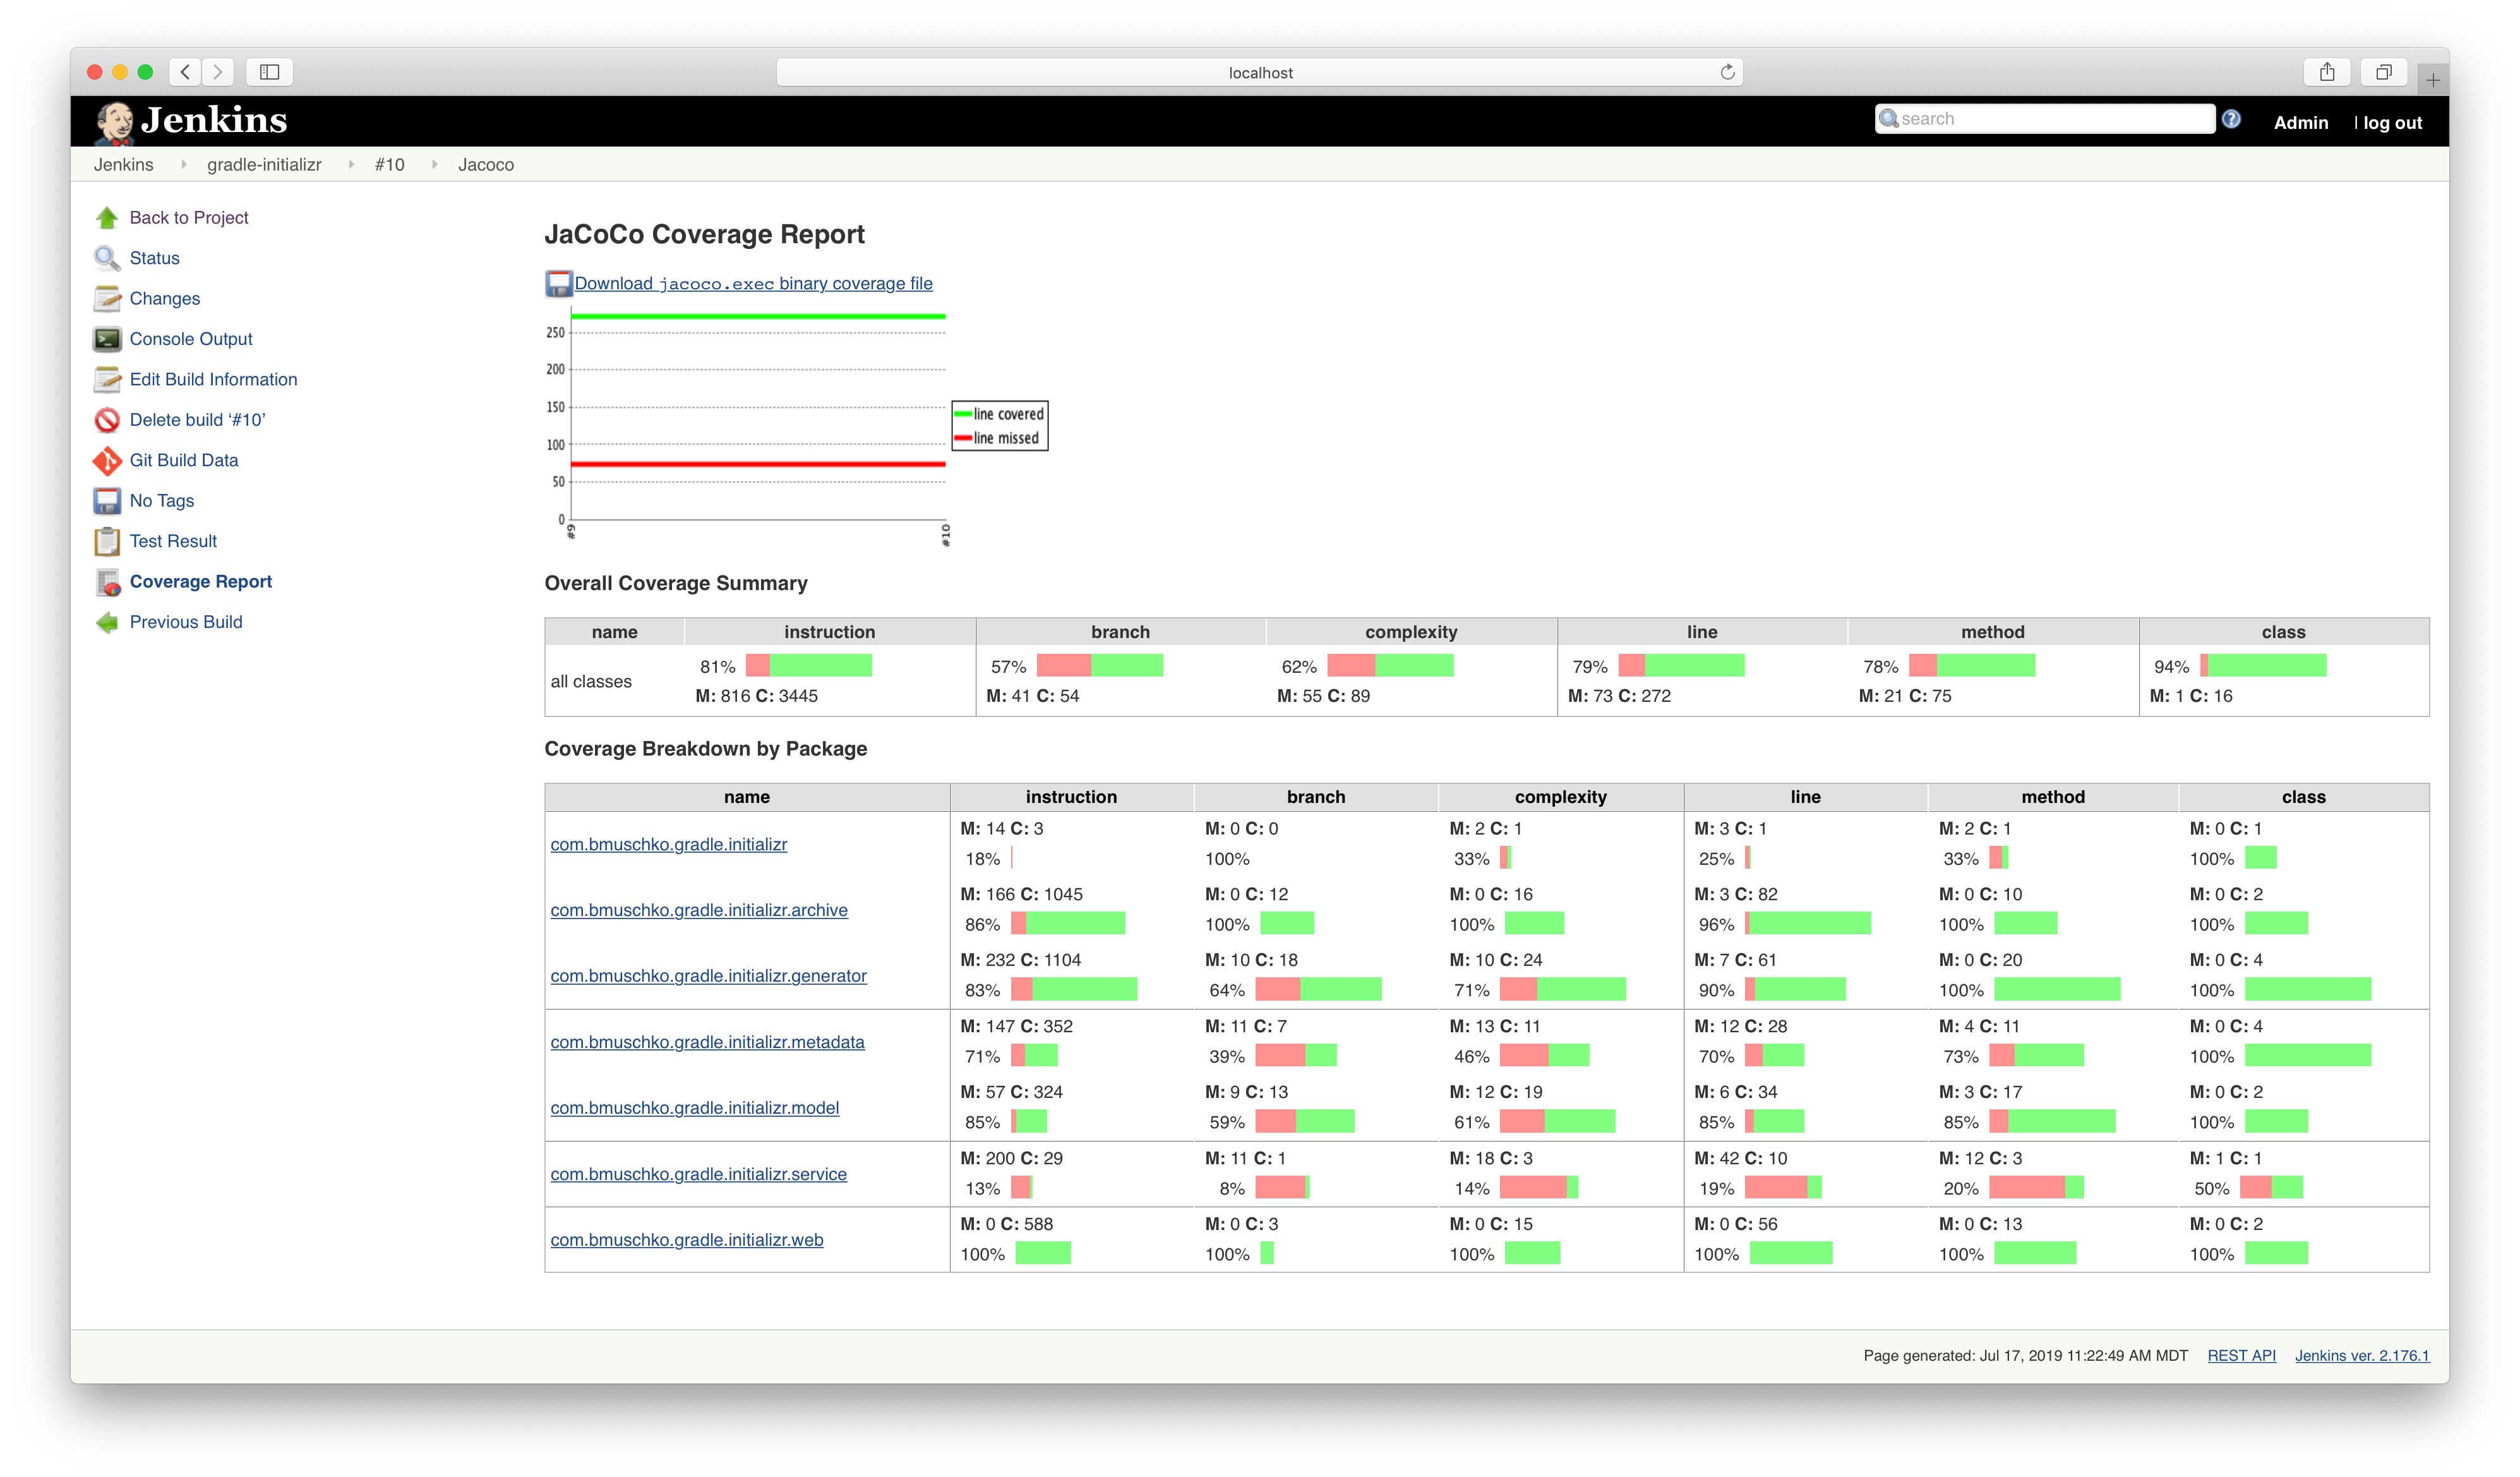This screenshot has width=2520, height=1477.
Task: Reload the page with the refresh icon
Action: 1727,72
